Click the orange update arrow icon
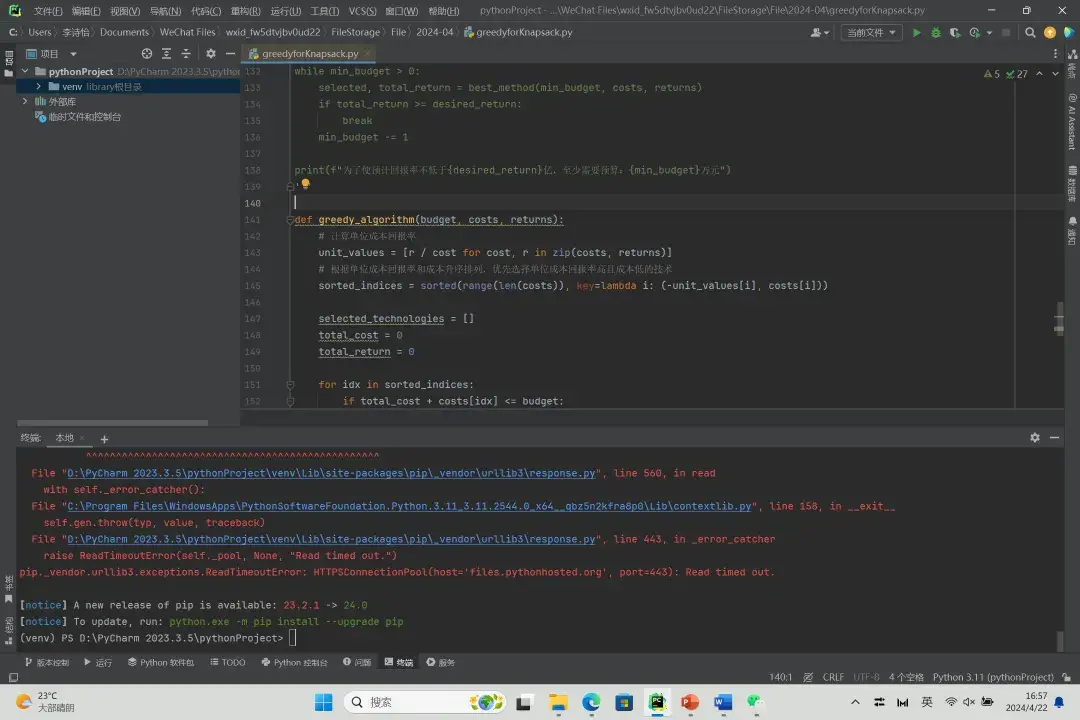 click(1050, 32)
